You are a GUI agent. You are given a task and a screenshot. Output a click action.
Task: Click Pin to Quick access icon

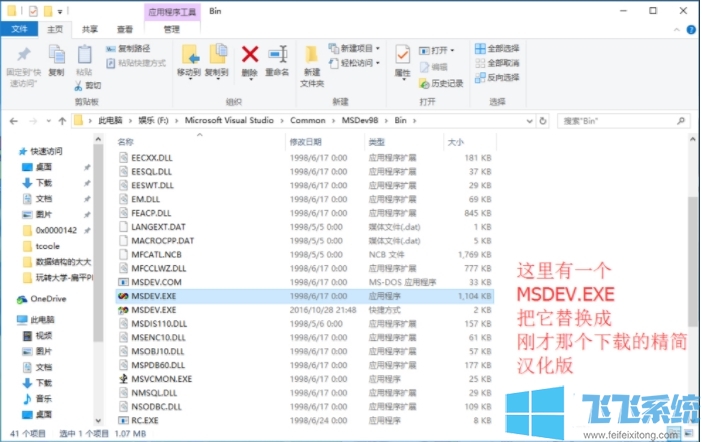[23, 56]
